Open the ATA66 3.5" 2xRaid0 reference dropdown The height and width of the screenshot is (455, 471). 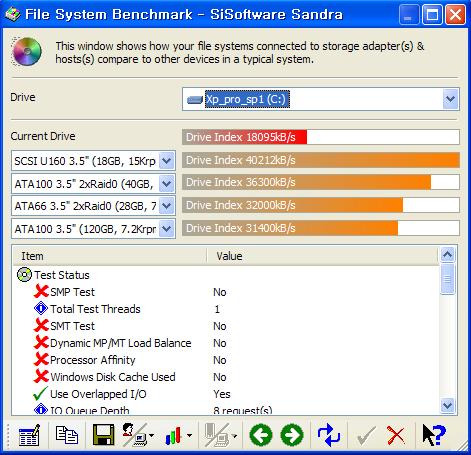pyautogui.click(x=167, y=206)
